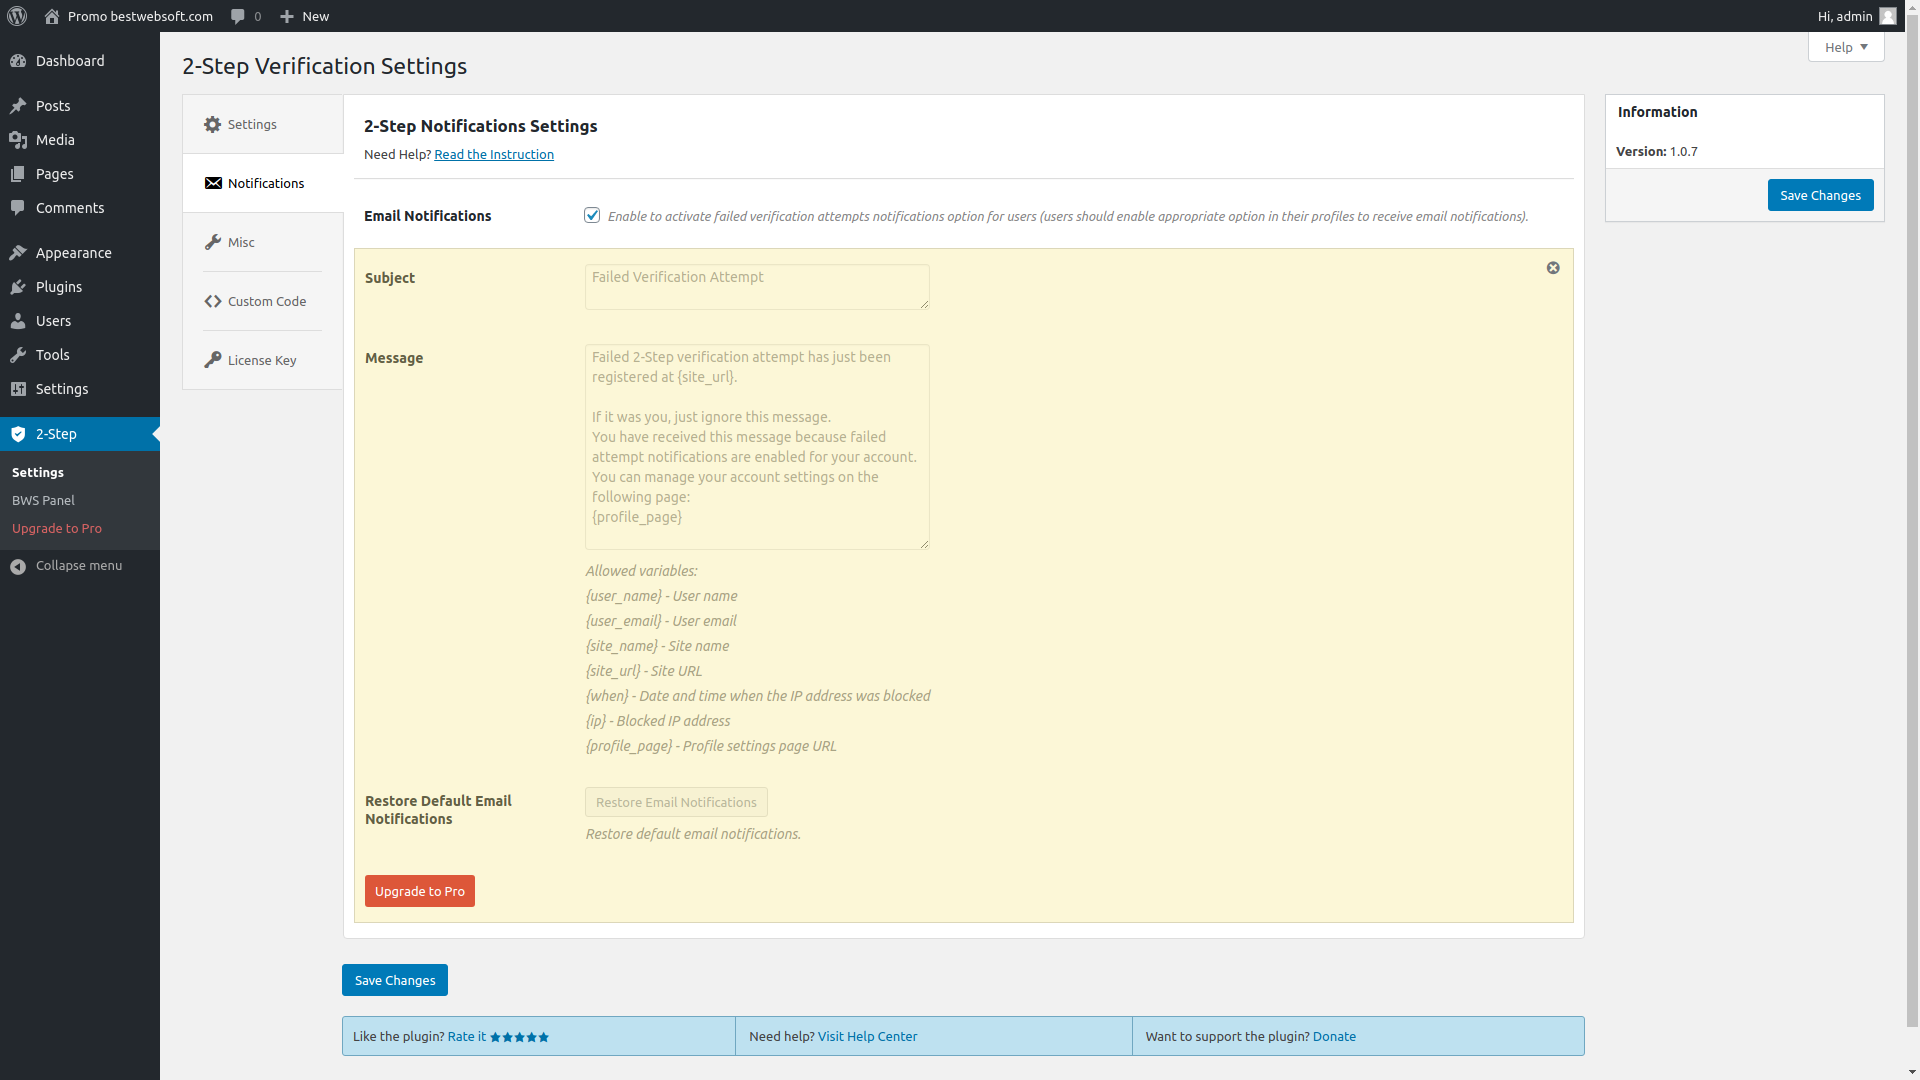1920x1080 pixels.
Task: Toggle the failed verification email checkbox
Action: 592,215
